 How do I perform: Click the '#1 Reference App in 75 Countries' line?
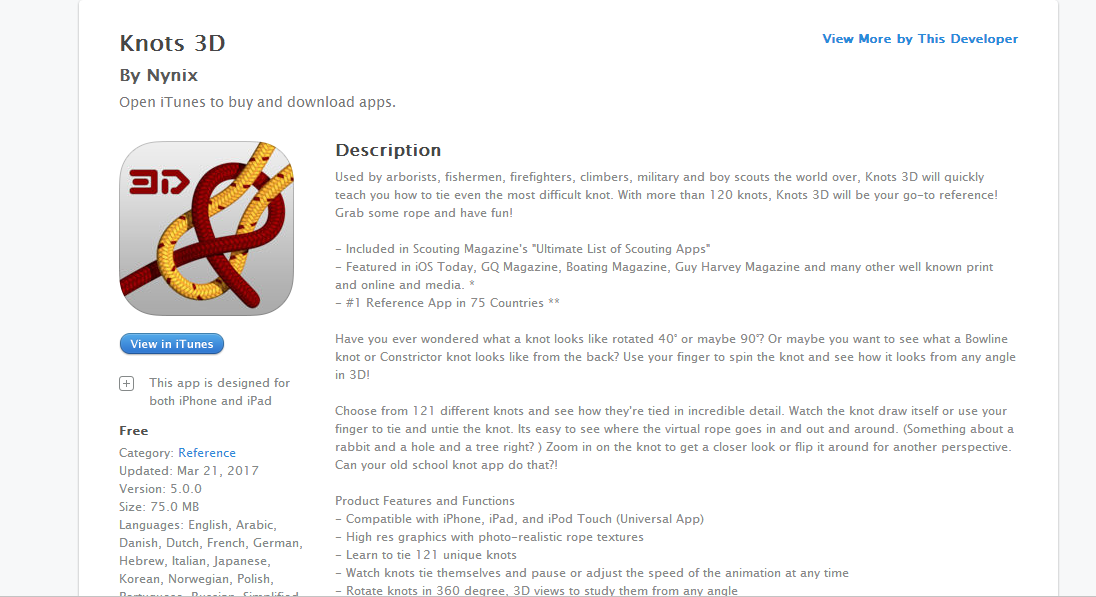coord(447,303)
